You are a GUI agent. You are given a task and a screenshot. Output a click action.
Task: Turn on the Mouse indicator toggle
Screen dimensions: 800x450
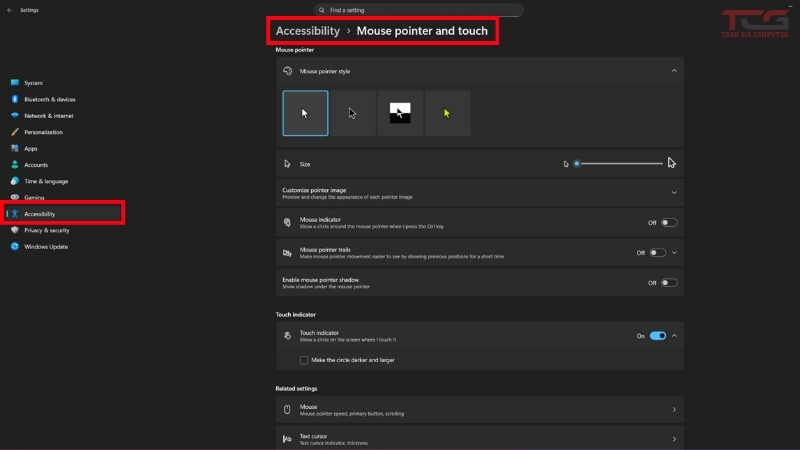(669, 223)
